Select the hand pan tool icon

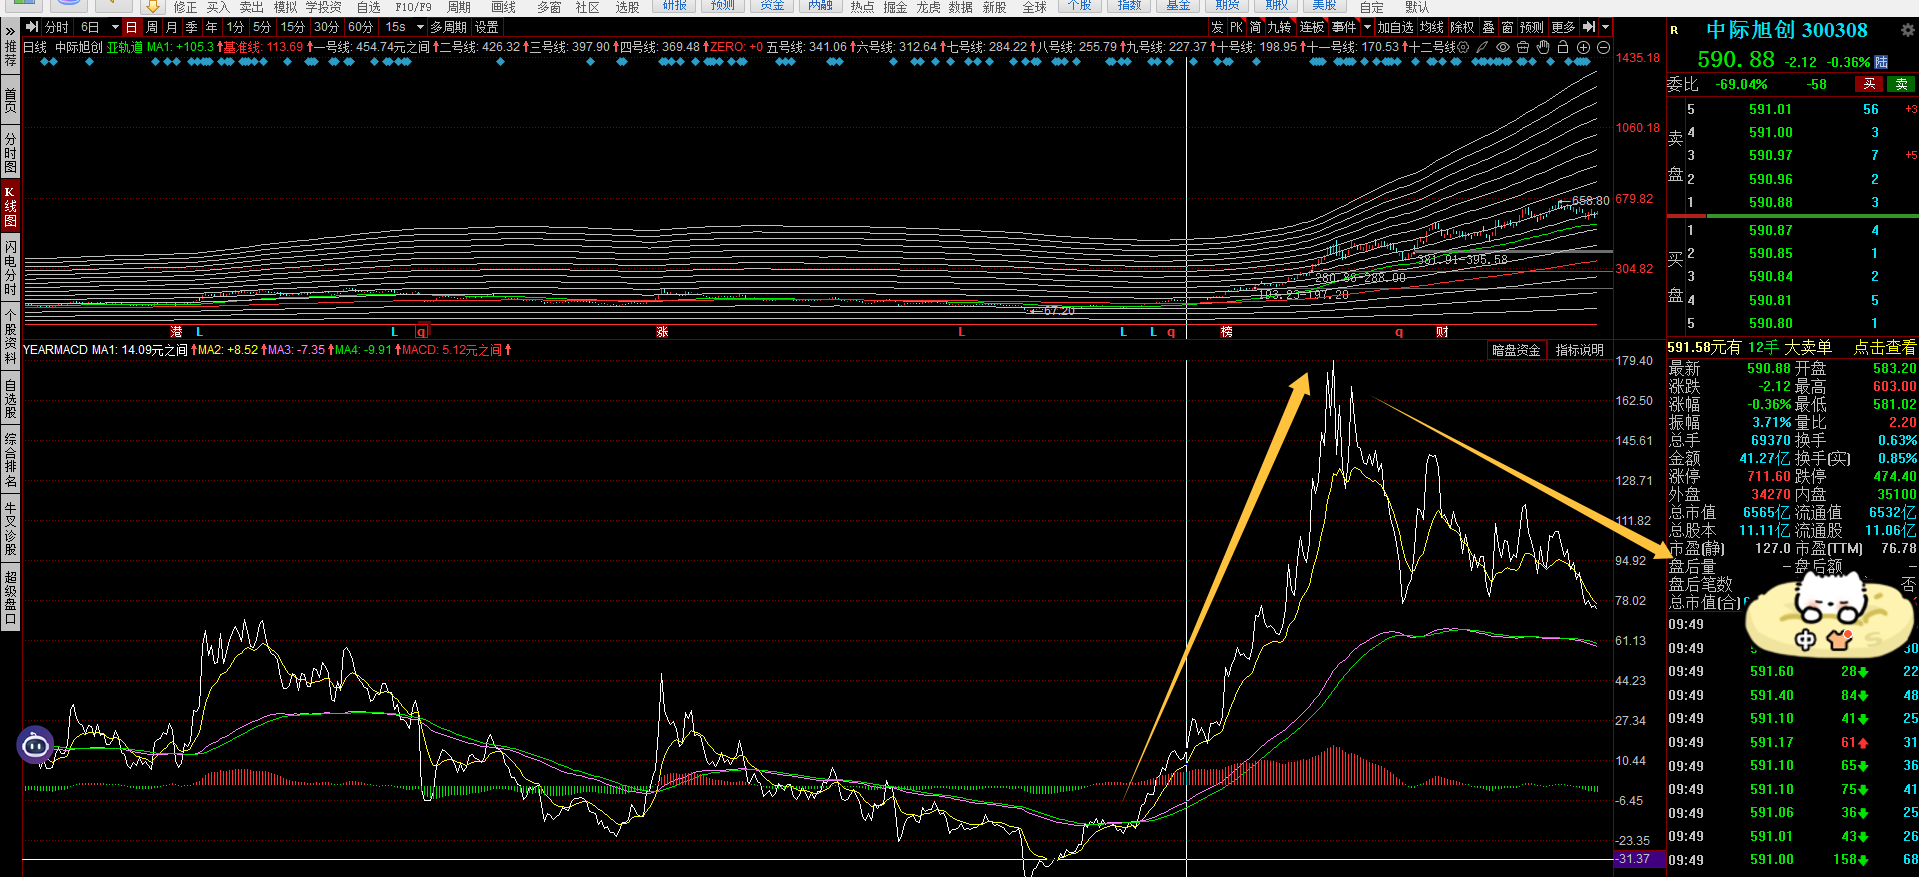[x=1543, y=47]
